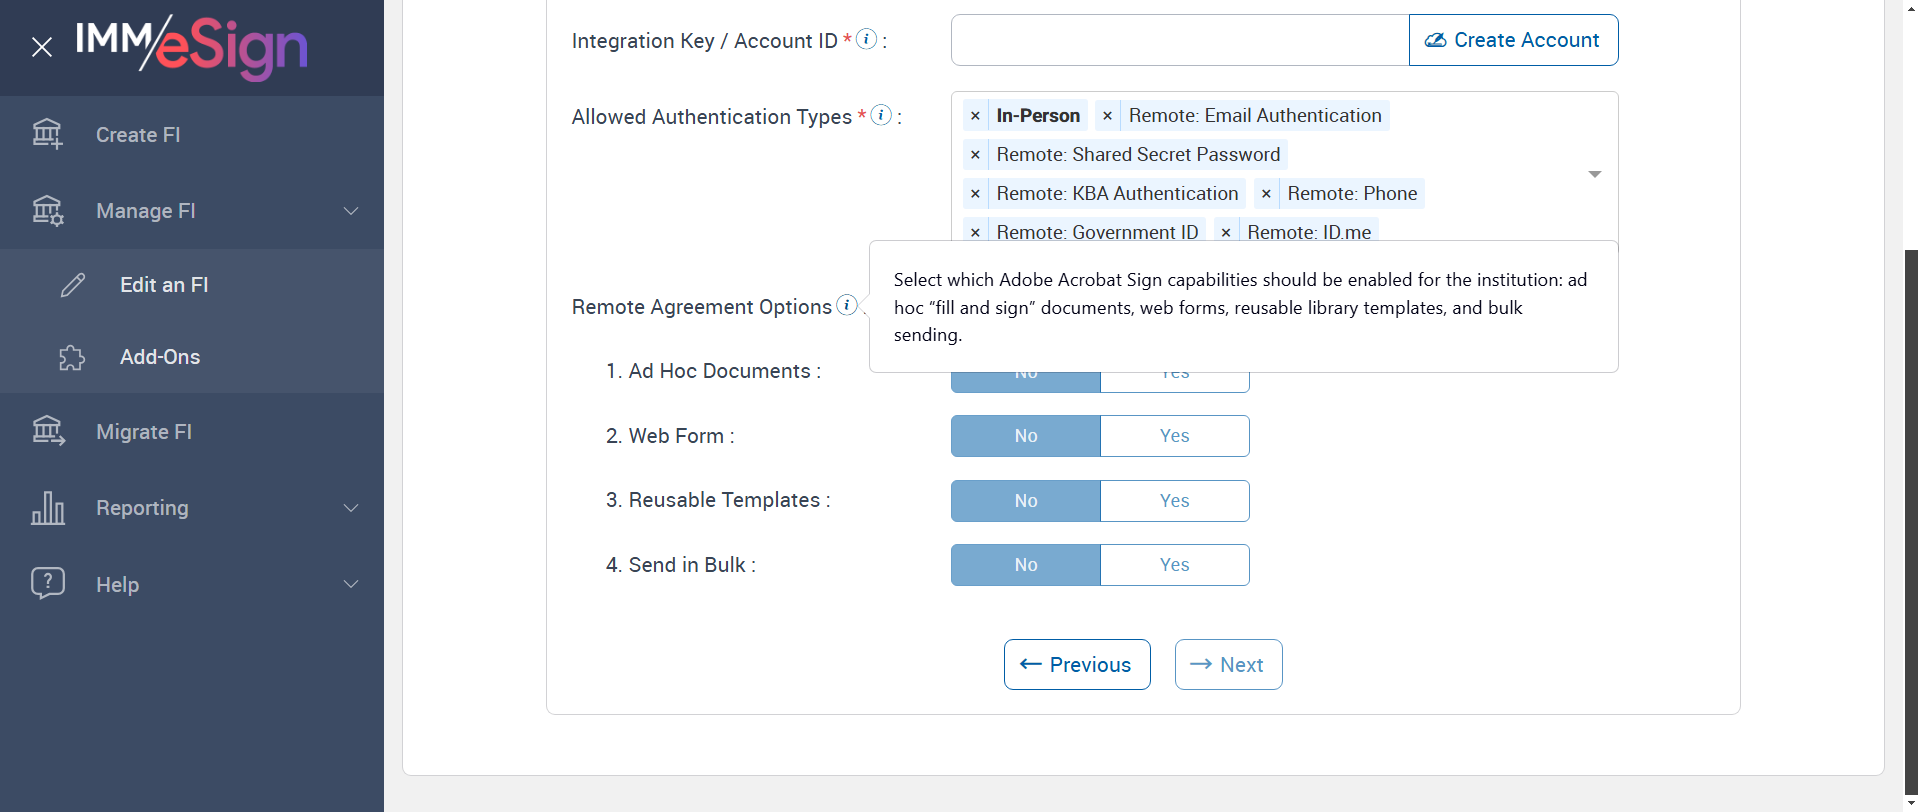The width and height of the screenshot is (1920, 812).
Task: Click the Migrate FI bank icon
Action: click(47, 431)
